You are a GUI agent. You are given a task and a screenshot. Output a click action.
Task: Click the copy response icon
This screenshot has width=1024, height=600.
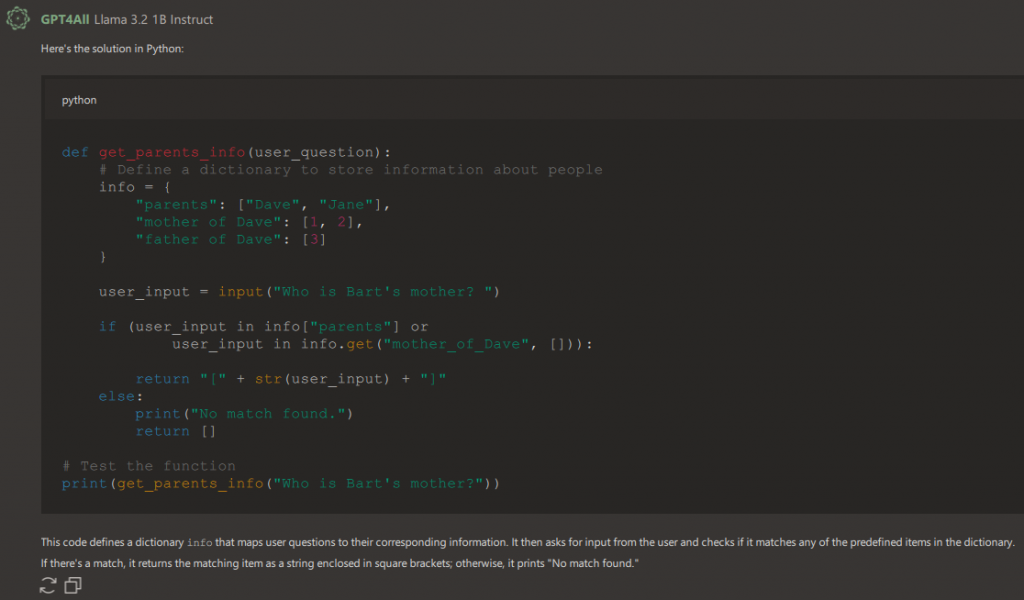tap(73, 586)
